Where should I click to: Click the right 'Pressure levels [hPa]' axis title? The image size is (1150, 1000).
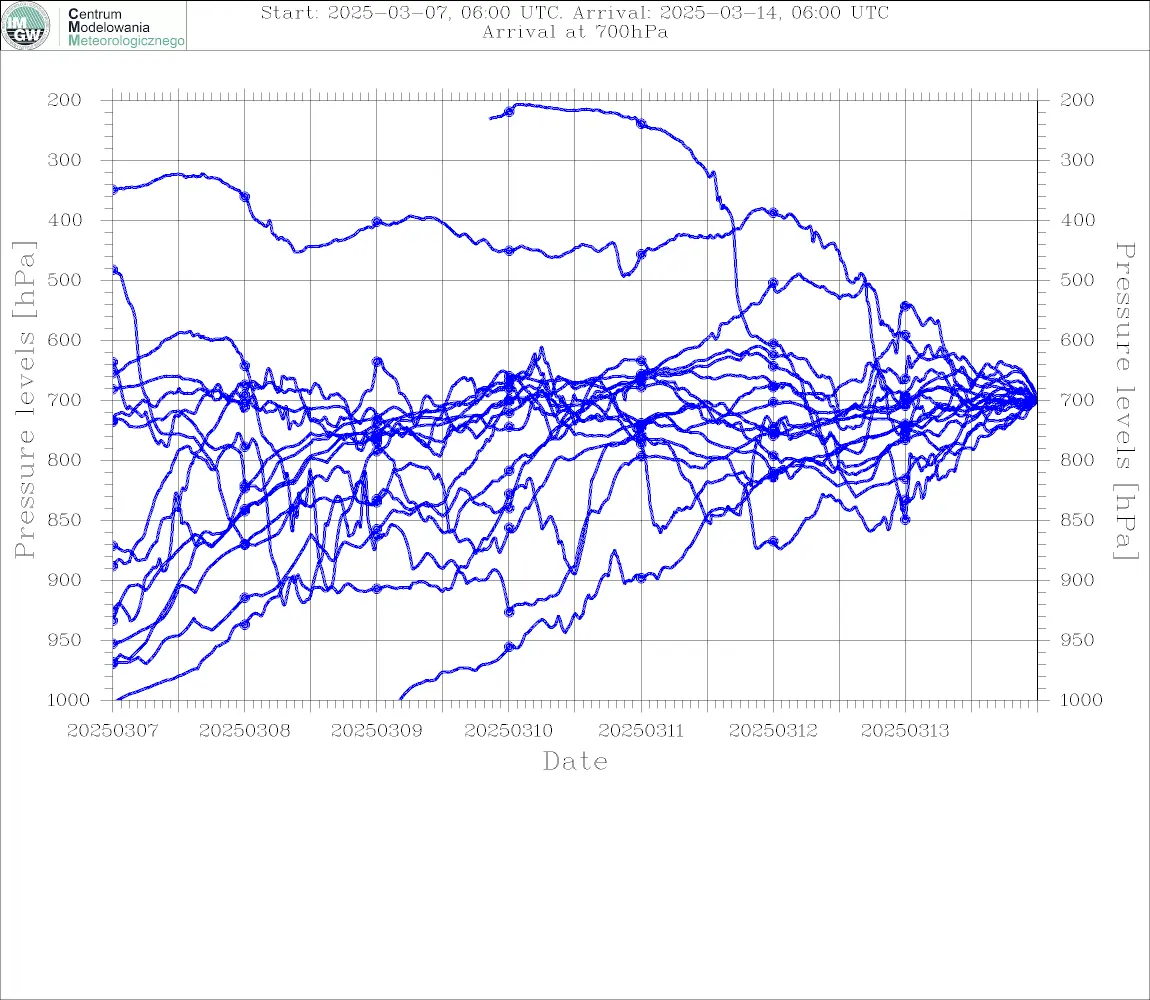coord(1125,401)
